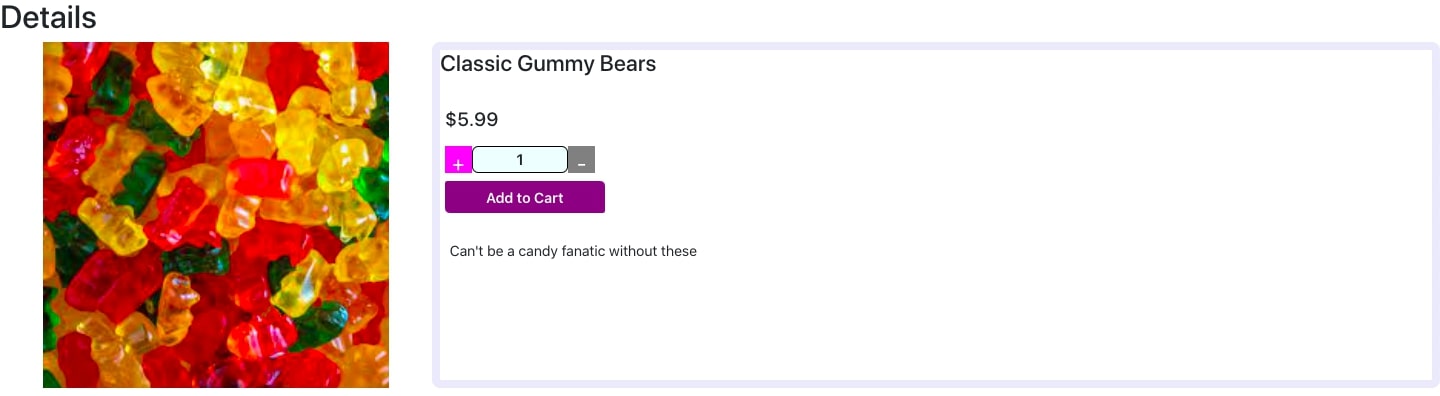Add Classic Gummy Bears to the cart
The image size is (1440, 396).
click(x=525, y=197)
